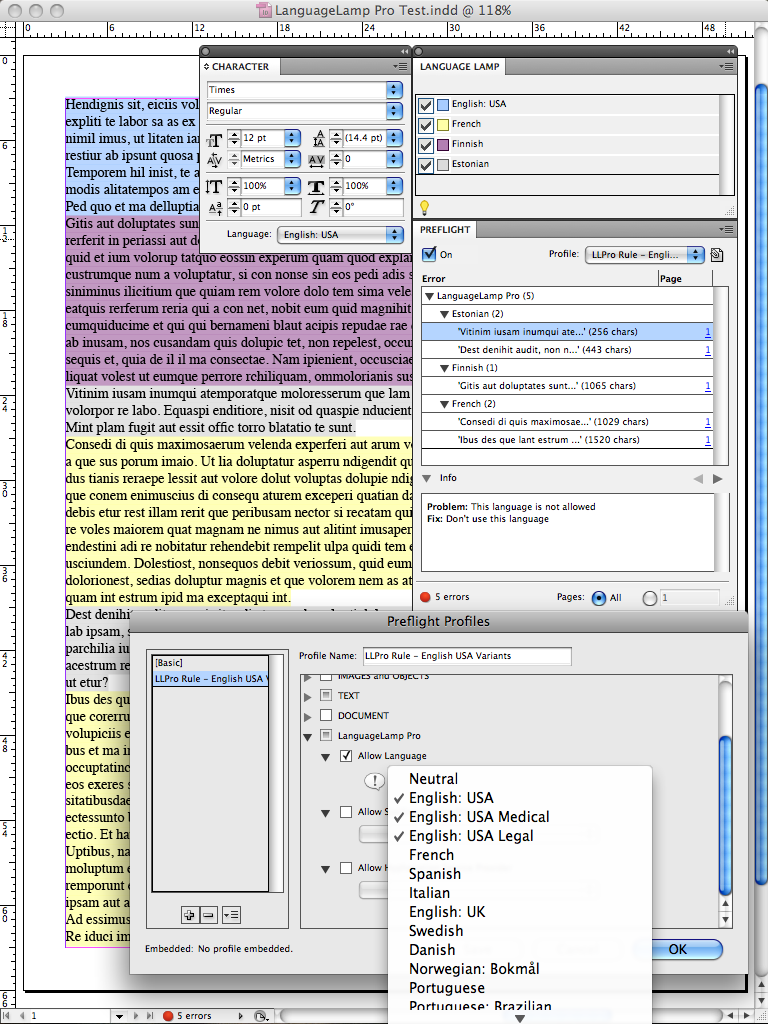This screenshot has height=1024, width=768.
Task: Open the embed profile icon beside Profile dropdown
Action: coord(717,255)
